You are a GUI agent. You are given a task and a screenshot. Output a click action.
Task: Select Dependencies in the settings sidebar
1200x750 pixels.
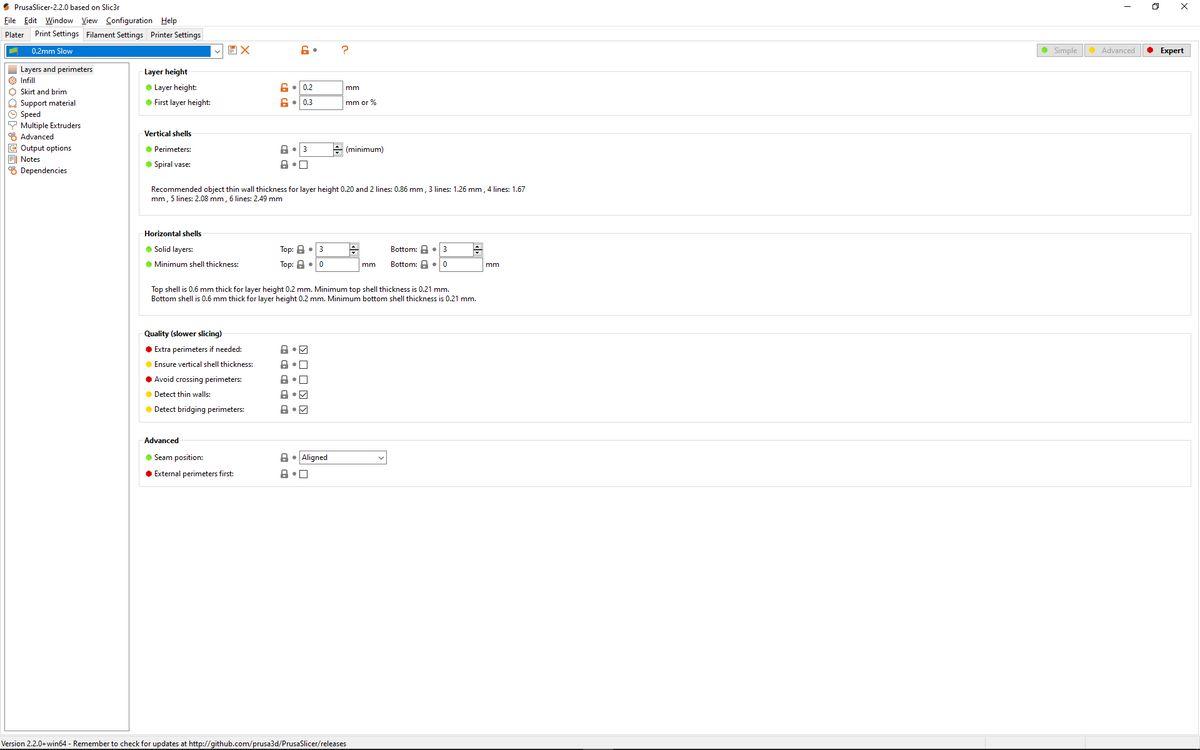tap(44, 171)
